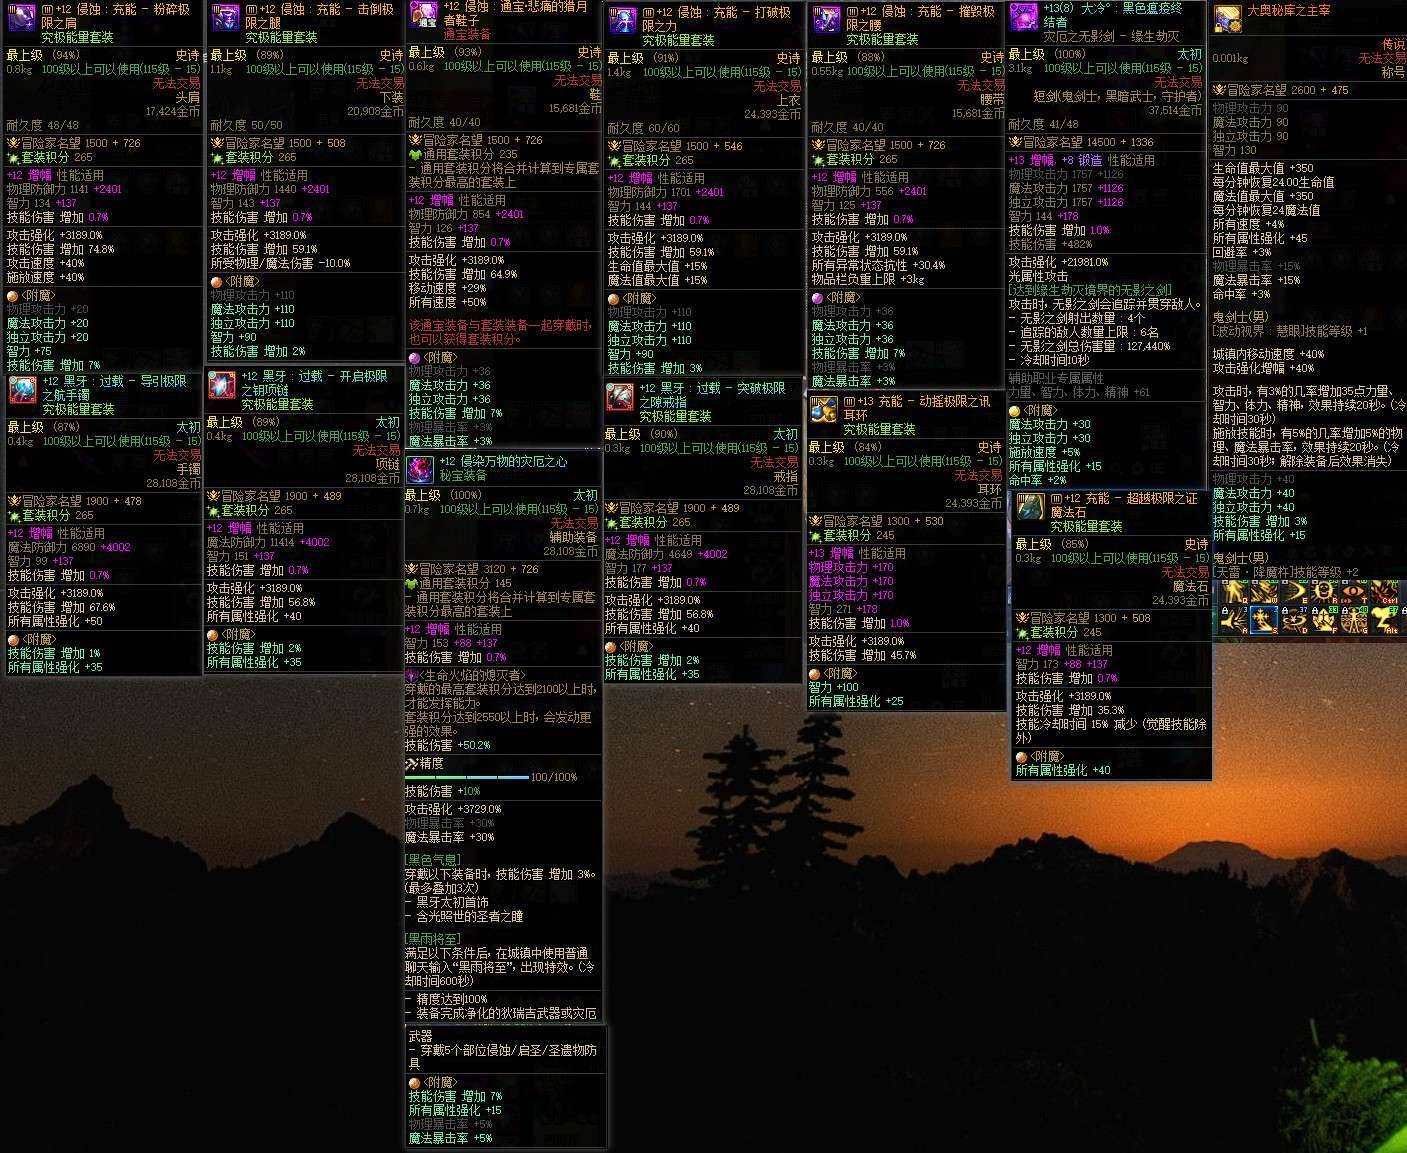This screenshot has height=1153, width=1407.
Task: Click the 大奥秘库之主宰 title icon
Action: (x=1228, y=20)
